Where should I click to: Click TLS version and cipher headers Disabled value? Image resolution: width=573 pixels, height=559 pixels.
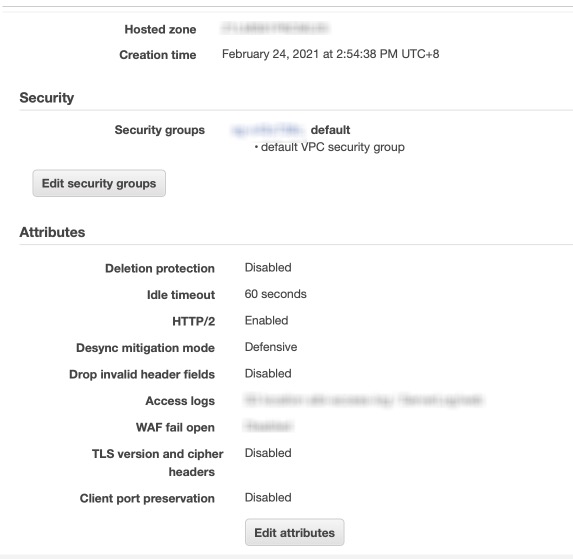(268, 453)
